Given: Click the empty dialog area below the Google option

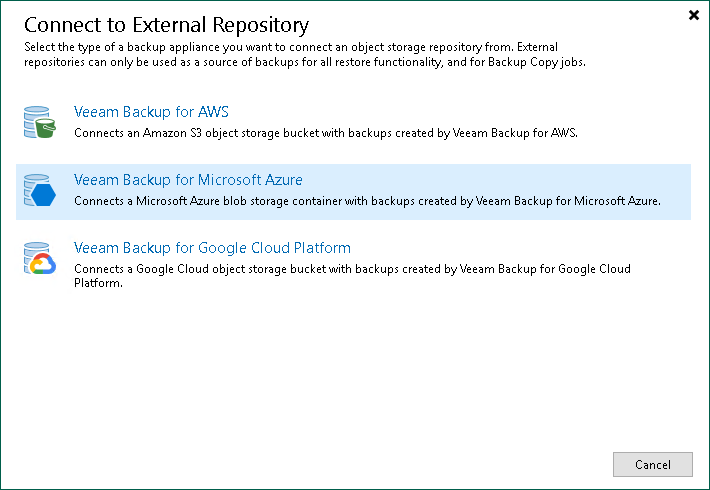Looking at the screenshot, I should tap(350, 370).
